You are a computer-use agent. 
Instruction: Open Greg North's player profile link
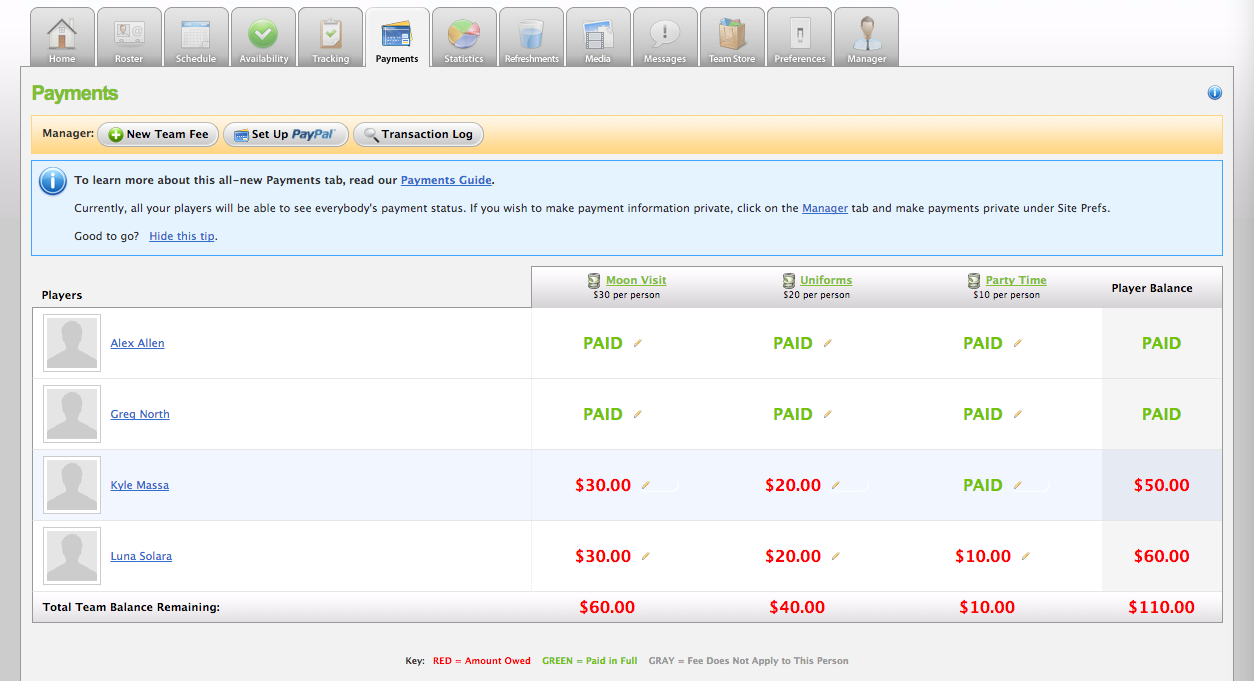(x=140, y=414)
